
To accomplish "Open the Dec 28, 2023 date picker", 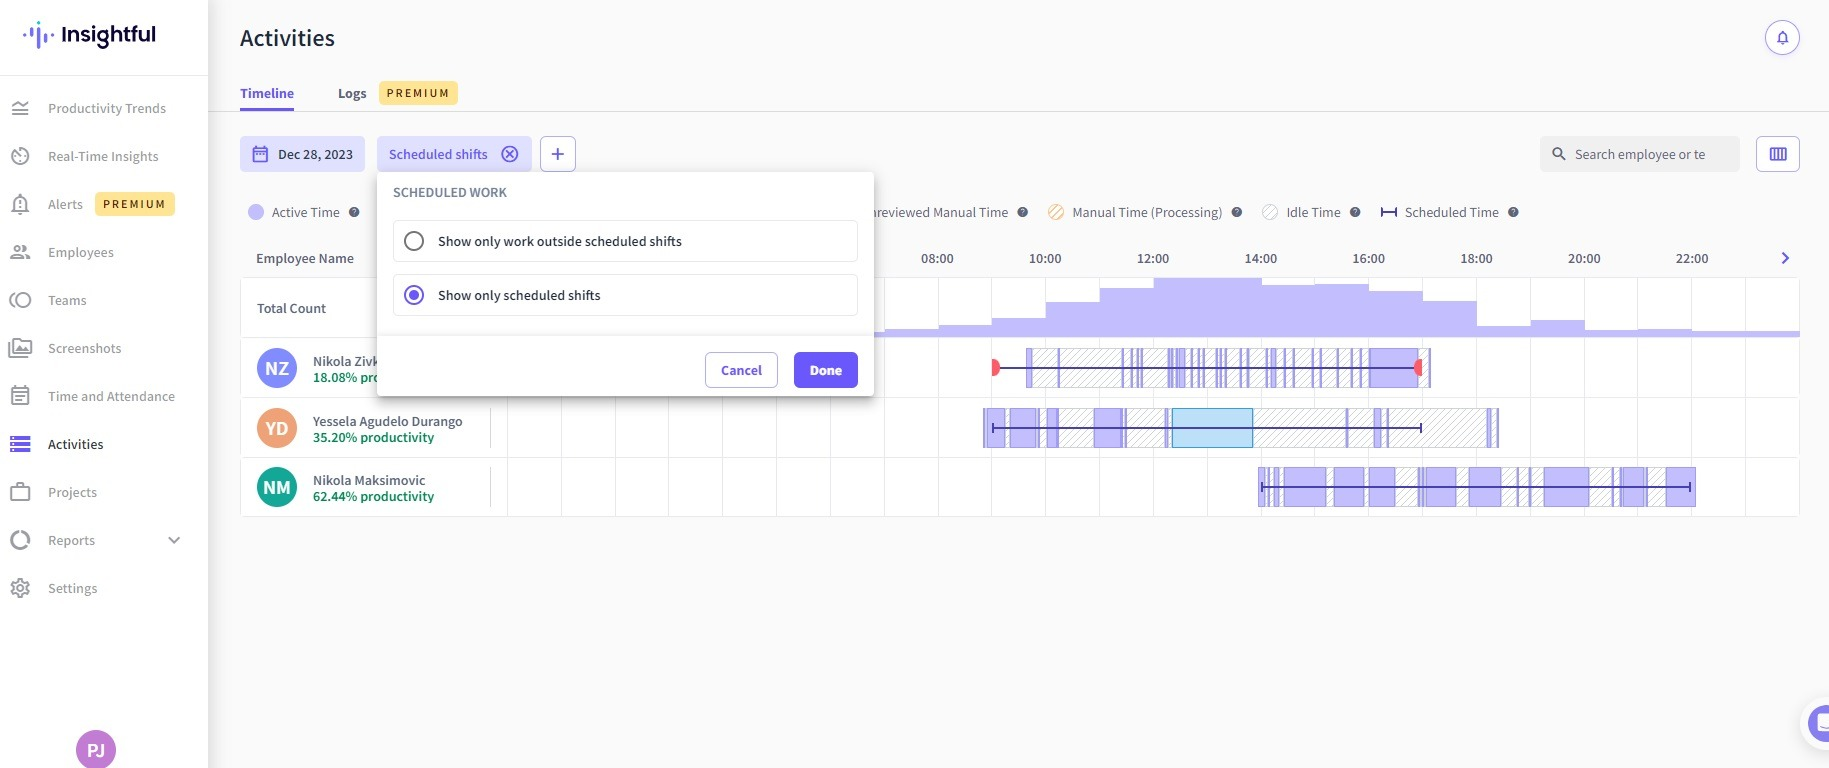I will tap(302, 154).
